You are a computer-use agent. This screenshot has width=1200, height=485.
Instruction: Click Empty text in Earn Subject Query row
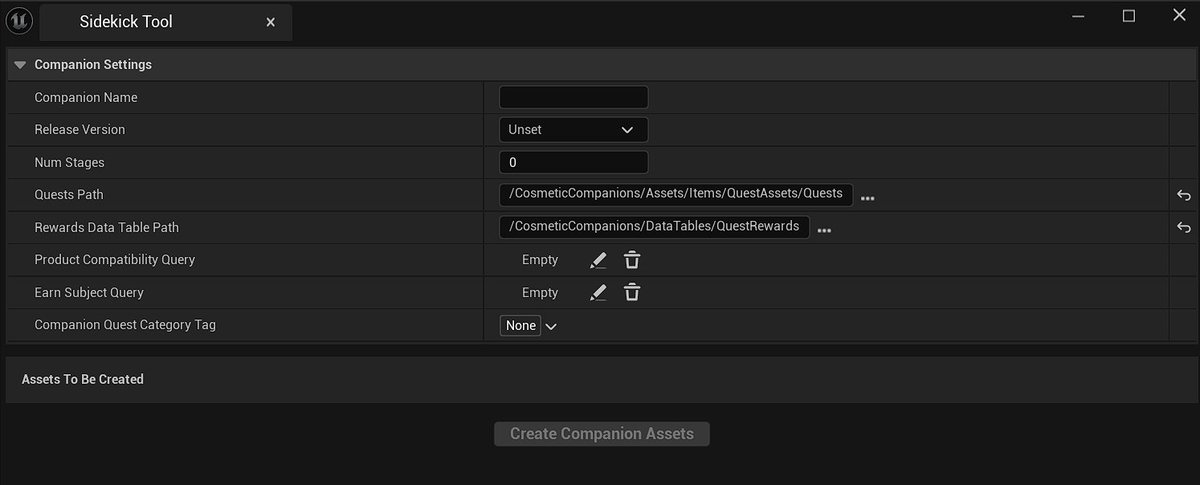click(x=540, y=293)
